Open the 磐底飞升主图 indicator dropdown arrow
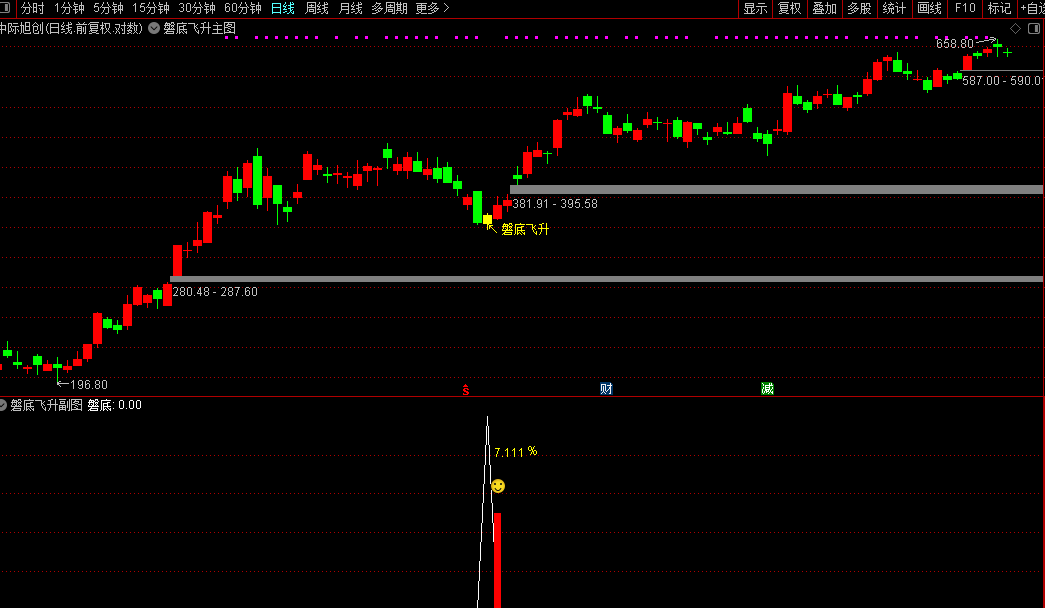This screenshot has height=608, width=1045. [154, 29]
